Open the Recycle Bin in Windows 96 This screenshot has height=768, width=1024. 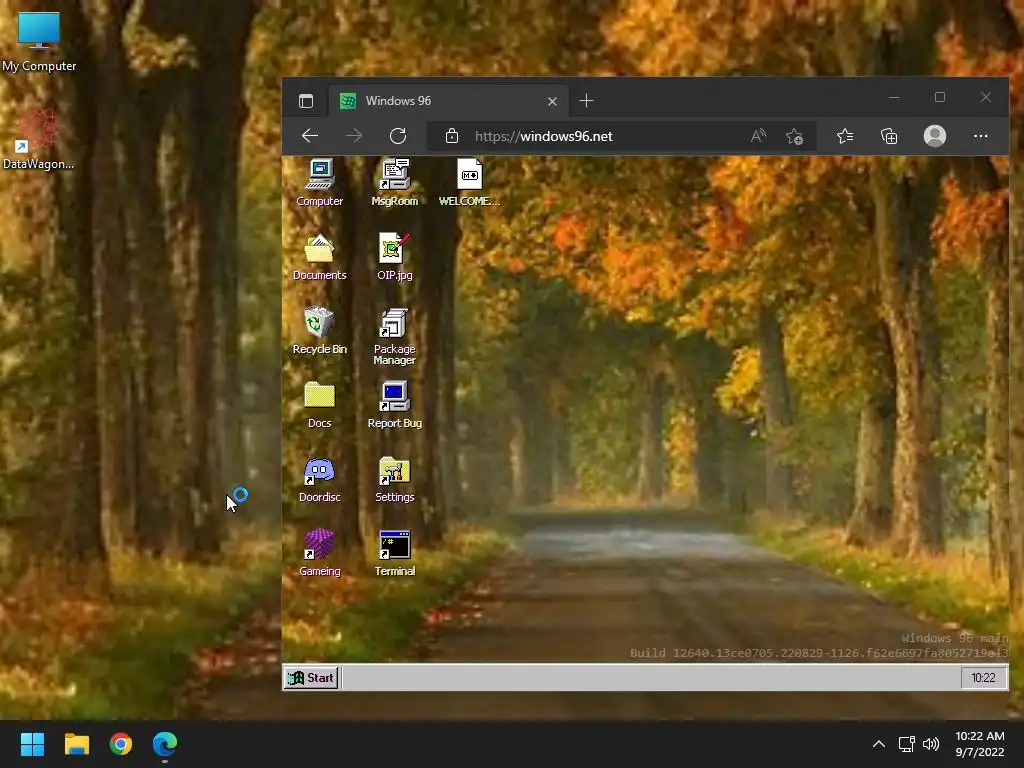point(319,330)
